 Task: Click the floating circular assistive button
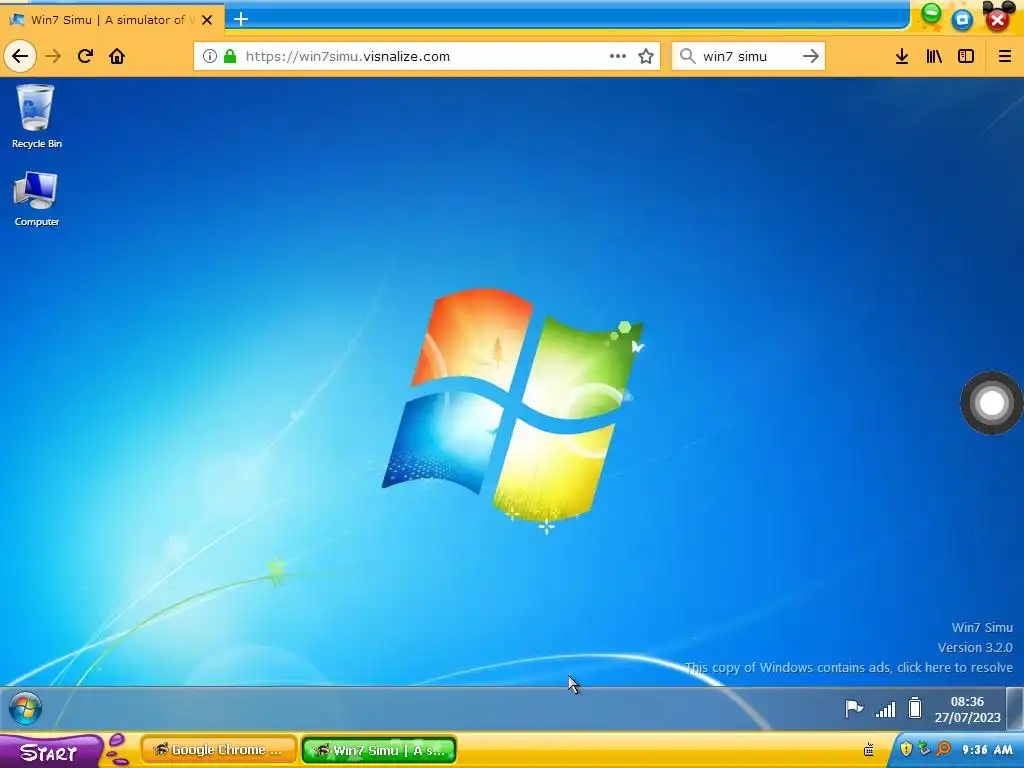click(991, 403)
